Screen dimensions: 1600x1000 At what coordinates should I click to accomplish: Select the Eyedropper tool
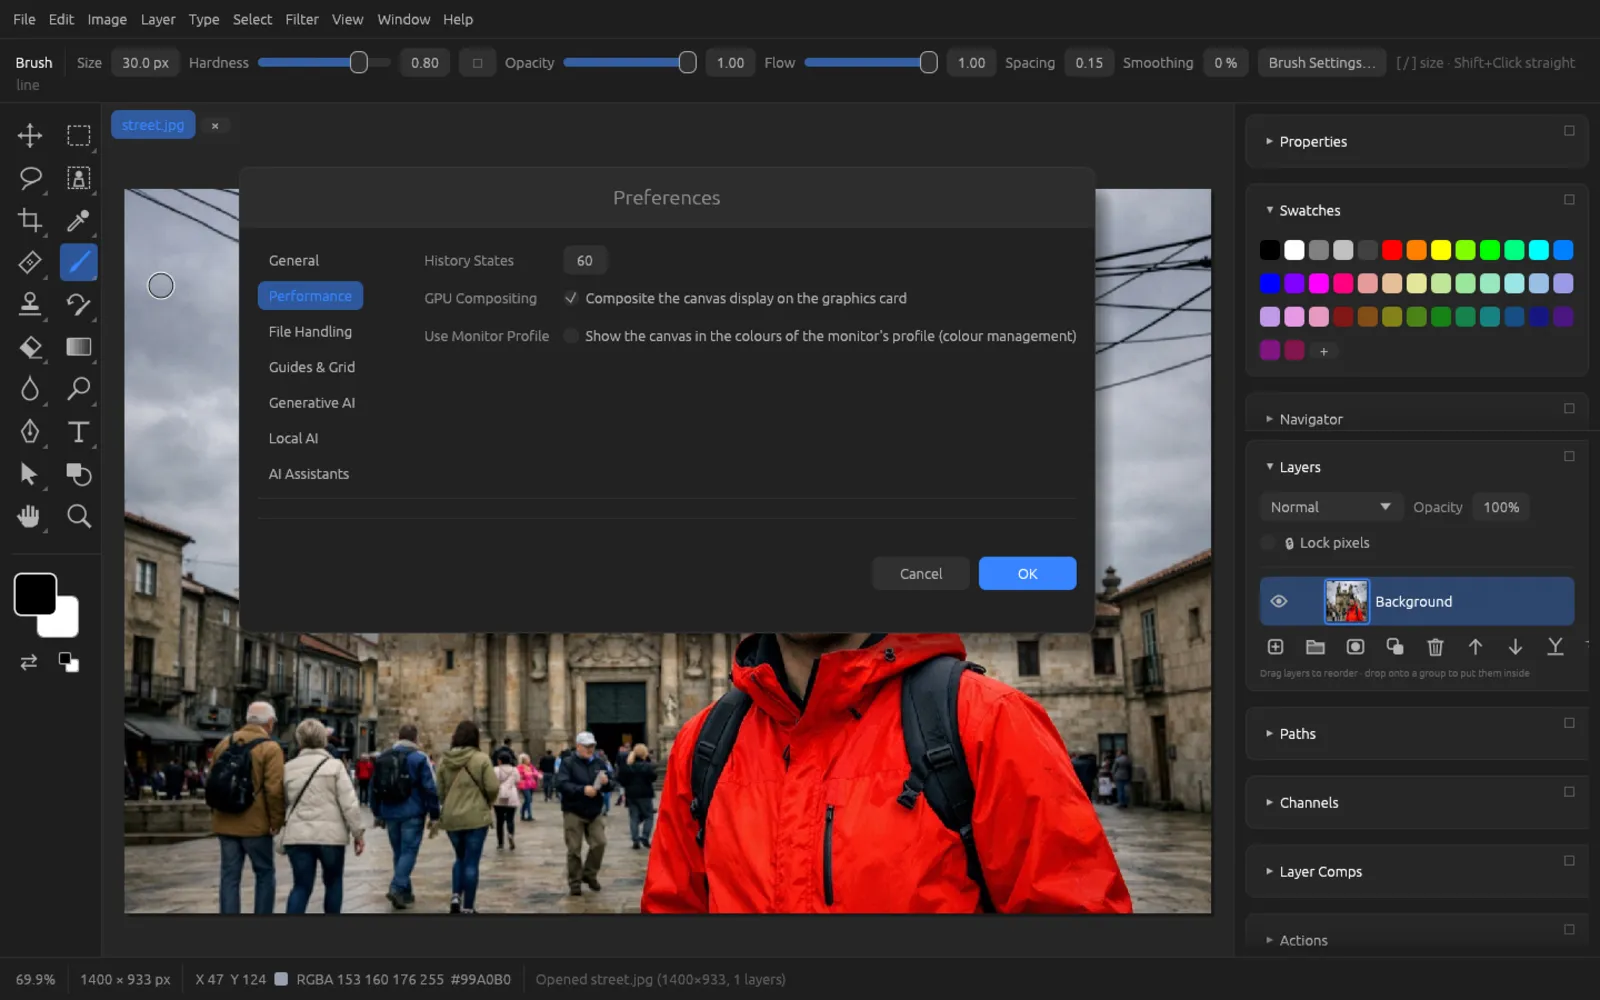78,220
